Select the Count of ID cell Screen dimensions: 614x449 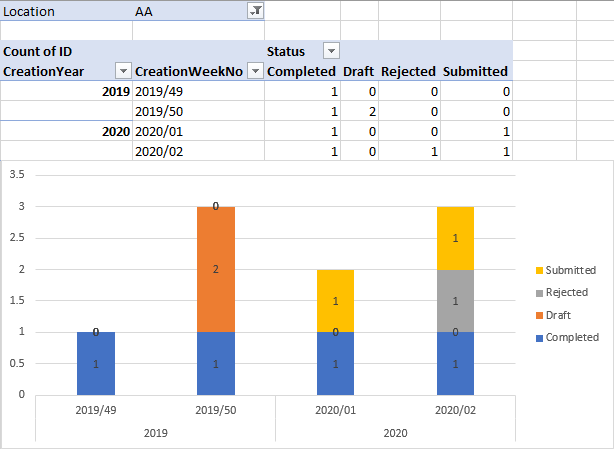[67, 51]
